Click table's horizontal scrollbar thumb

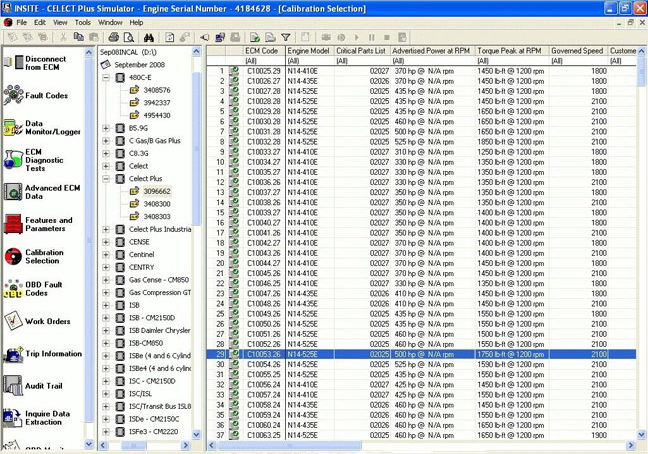tap(289, 445)
